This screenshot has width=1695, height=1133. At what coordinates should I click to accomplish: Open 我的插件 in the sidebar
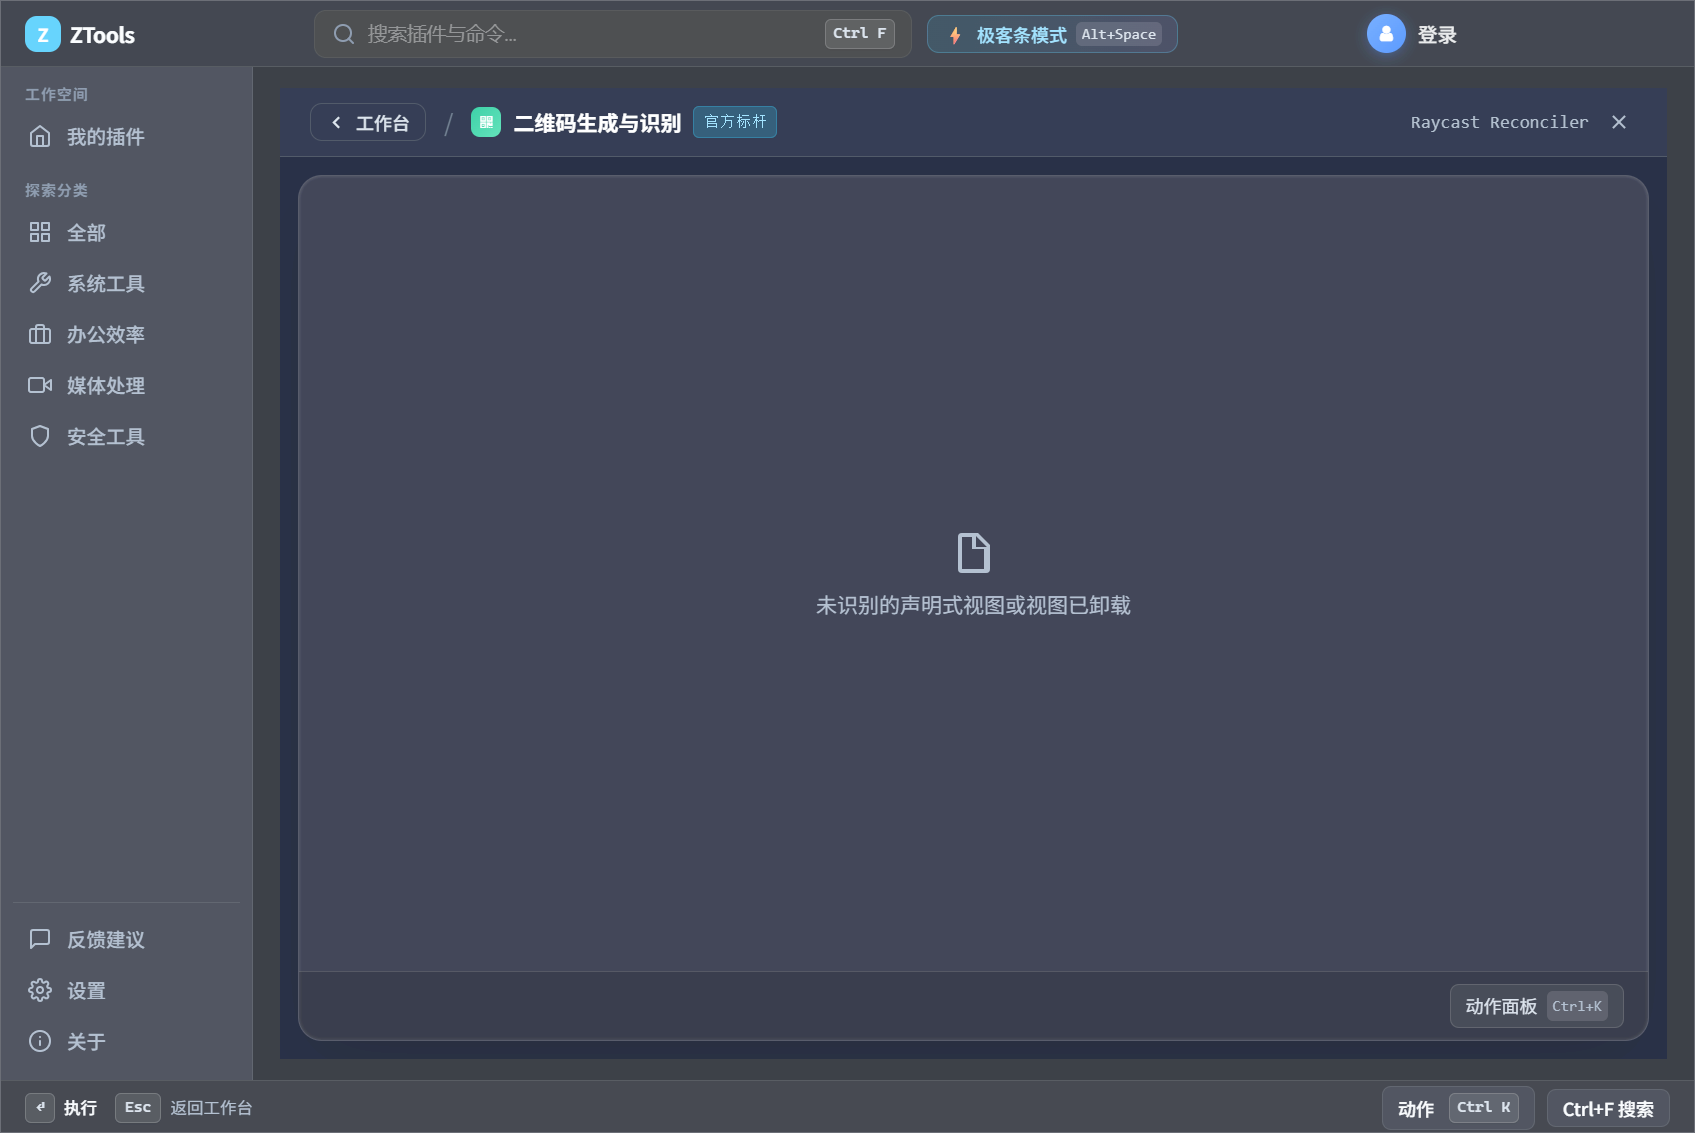pos(126,137)
